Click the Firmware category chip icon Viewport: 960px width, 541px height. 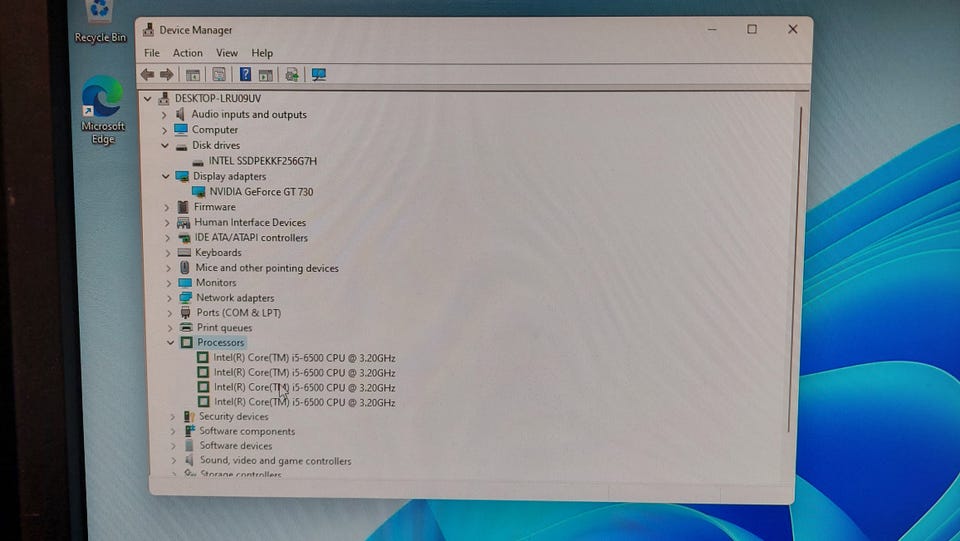coord(182,207)
